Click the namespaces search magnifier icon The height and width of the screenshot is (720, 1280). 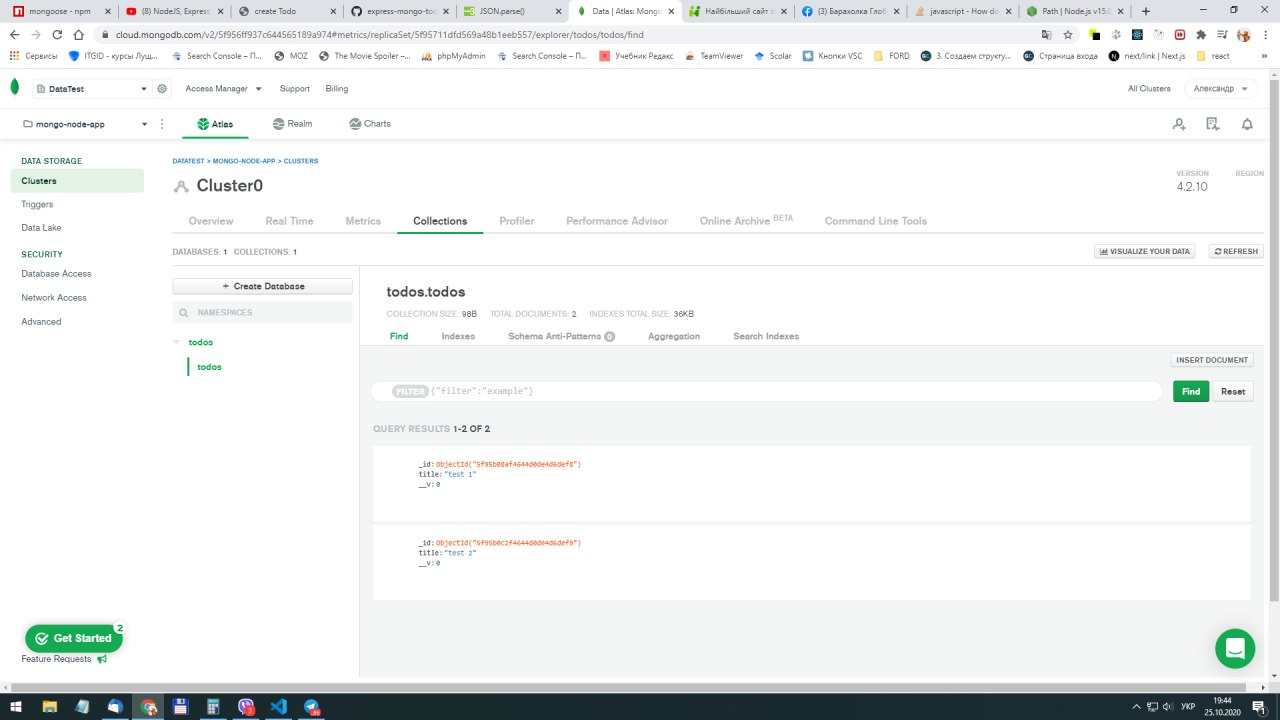coord(184,313)
